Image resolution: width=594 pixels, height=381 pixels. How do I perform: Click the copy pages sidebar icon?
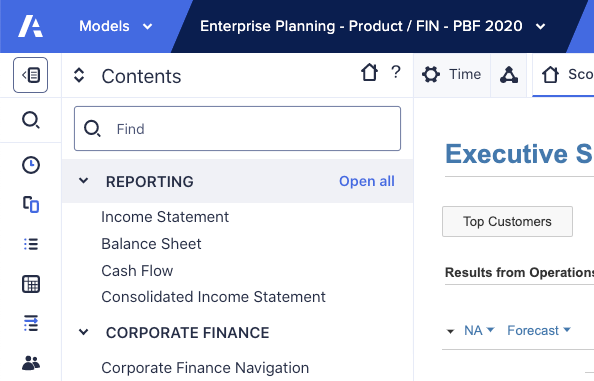tap(31, 205)
